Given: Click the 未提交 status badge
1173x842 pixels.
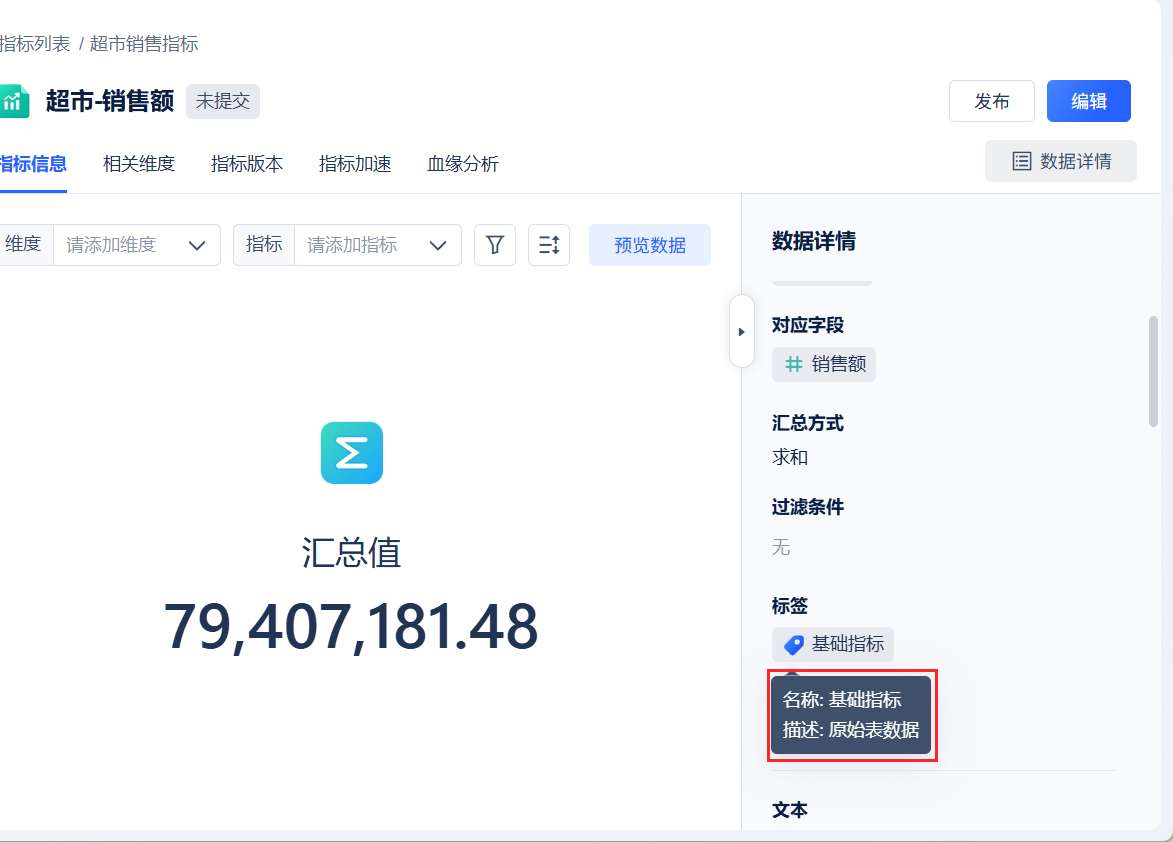Looking at the screenshot, I should click(223, 102).
